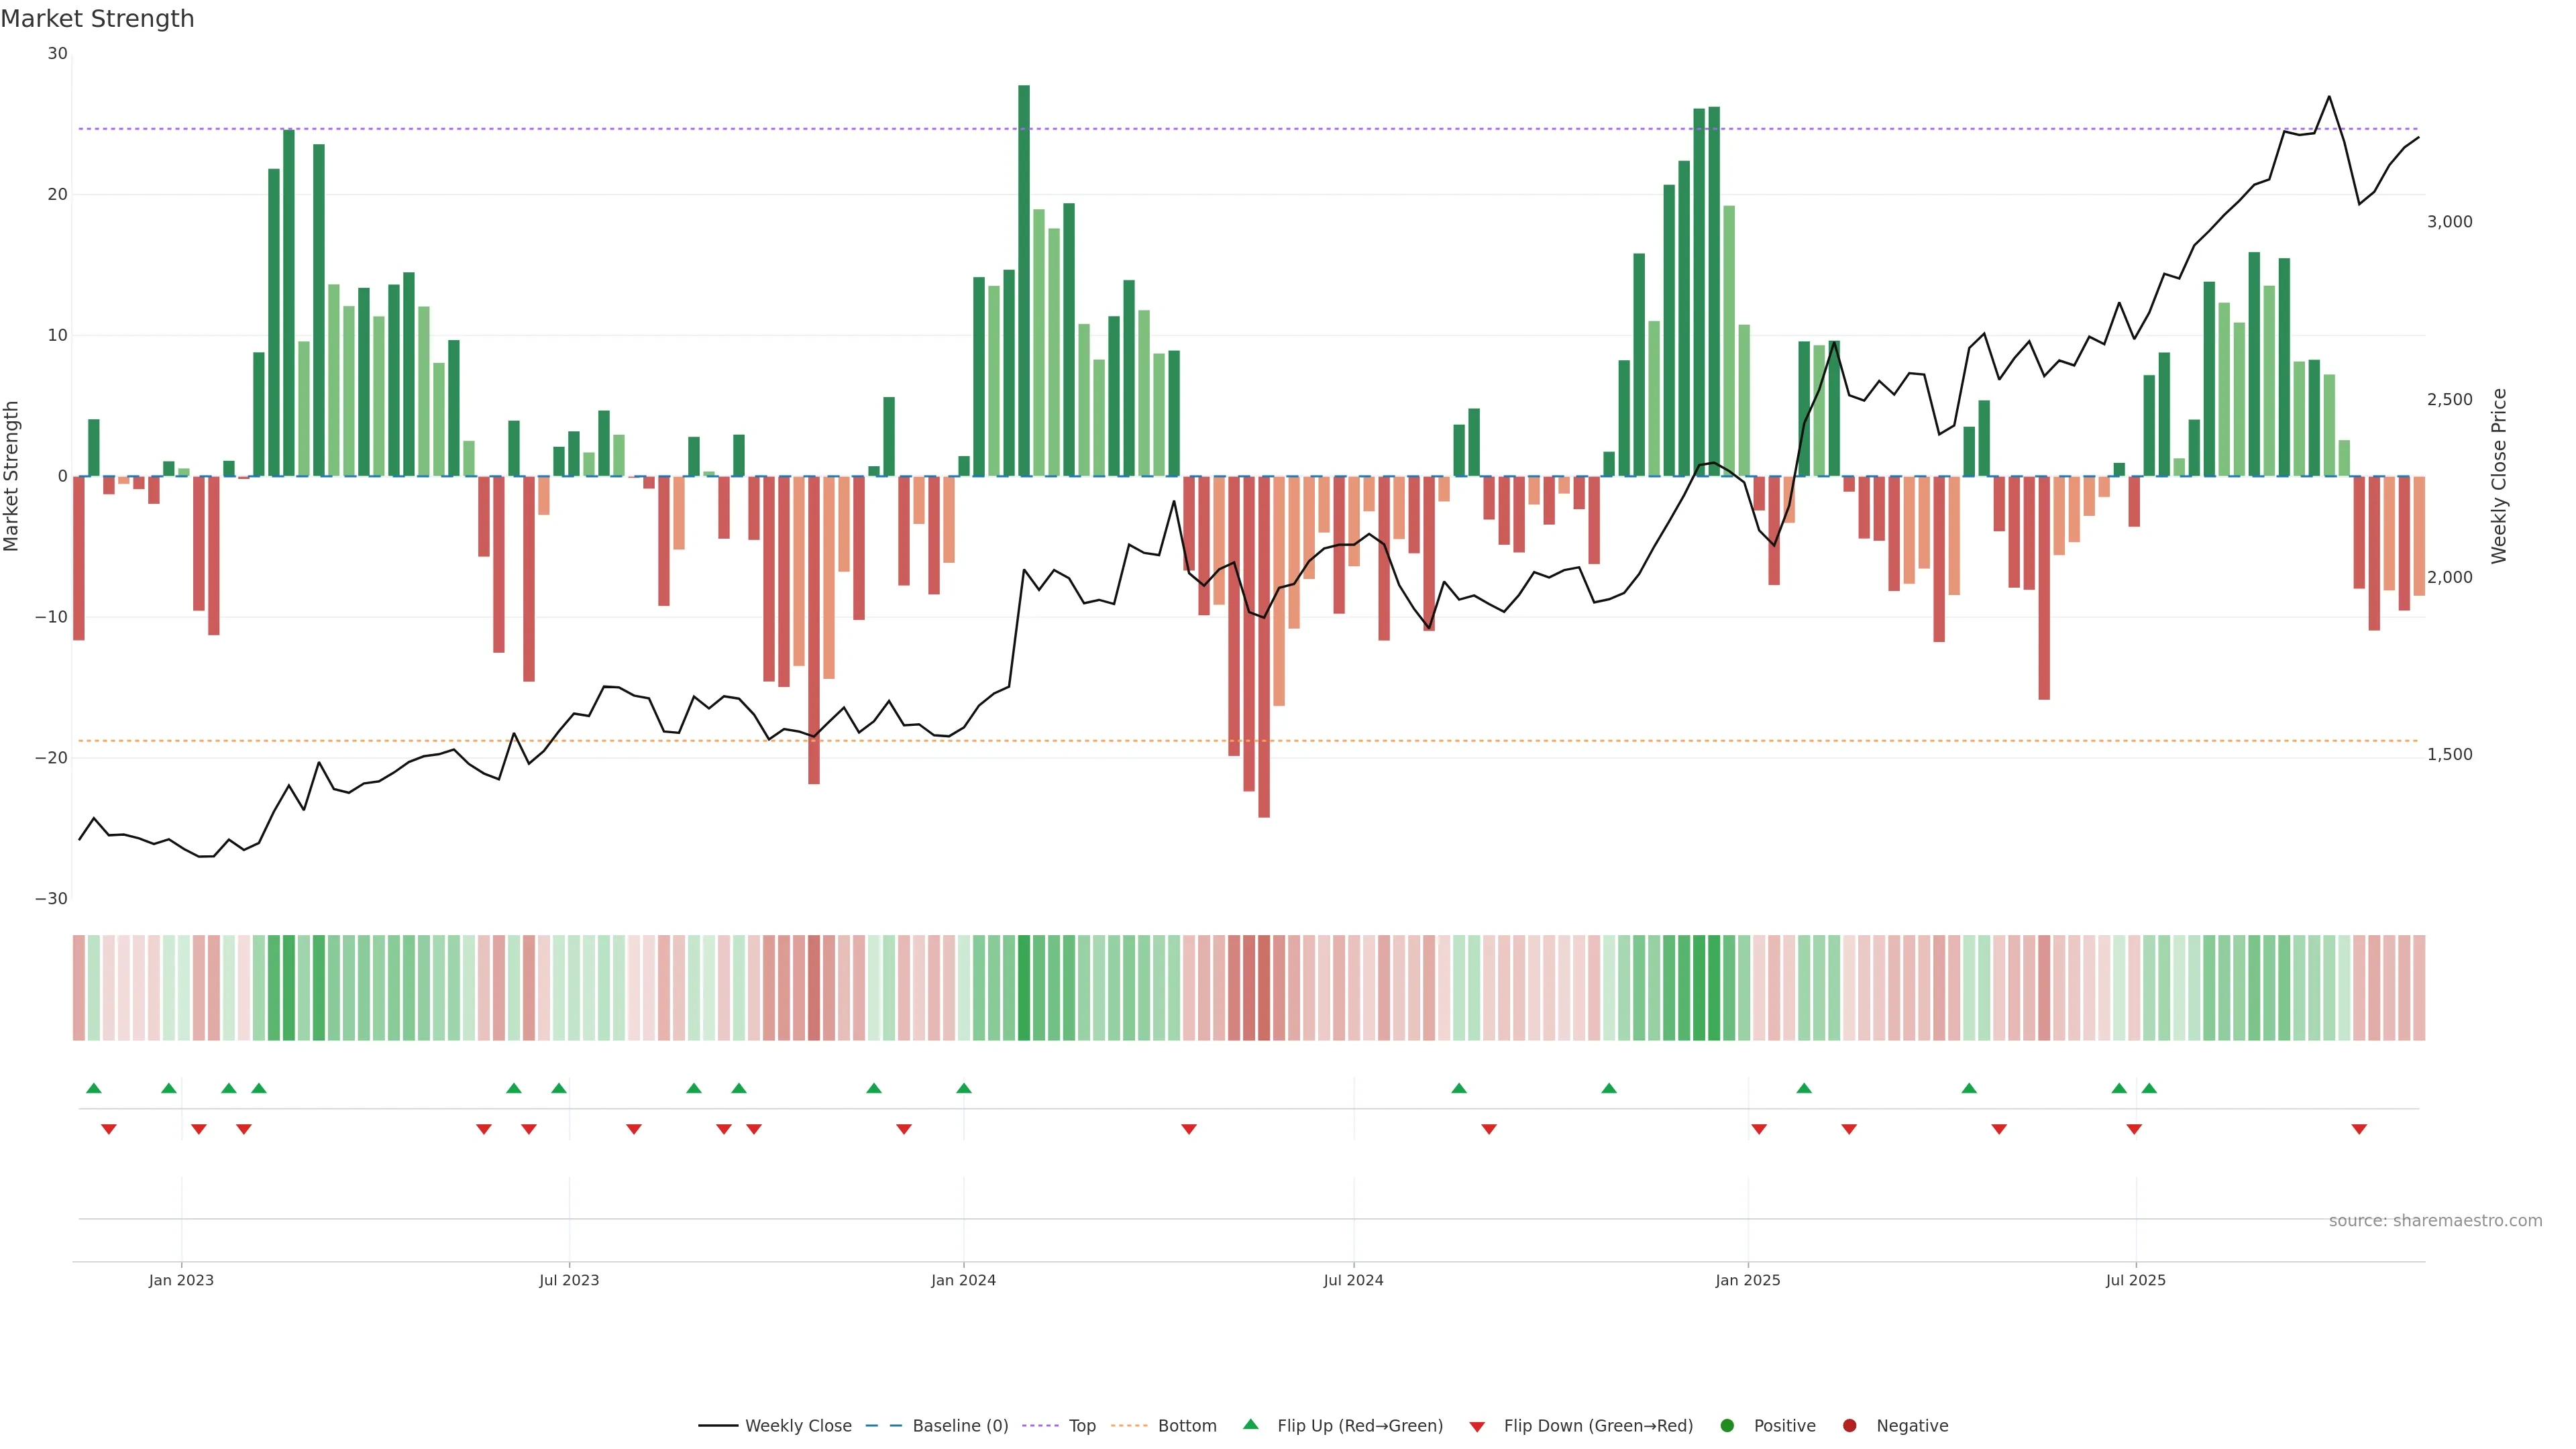The image size is (2576, 1449).
Task: Click Flip Down (Green→Red) legend triangle
Action: pos(1477,1426)
